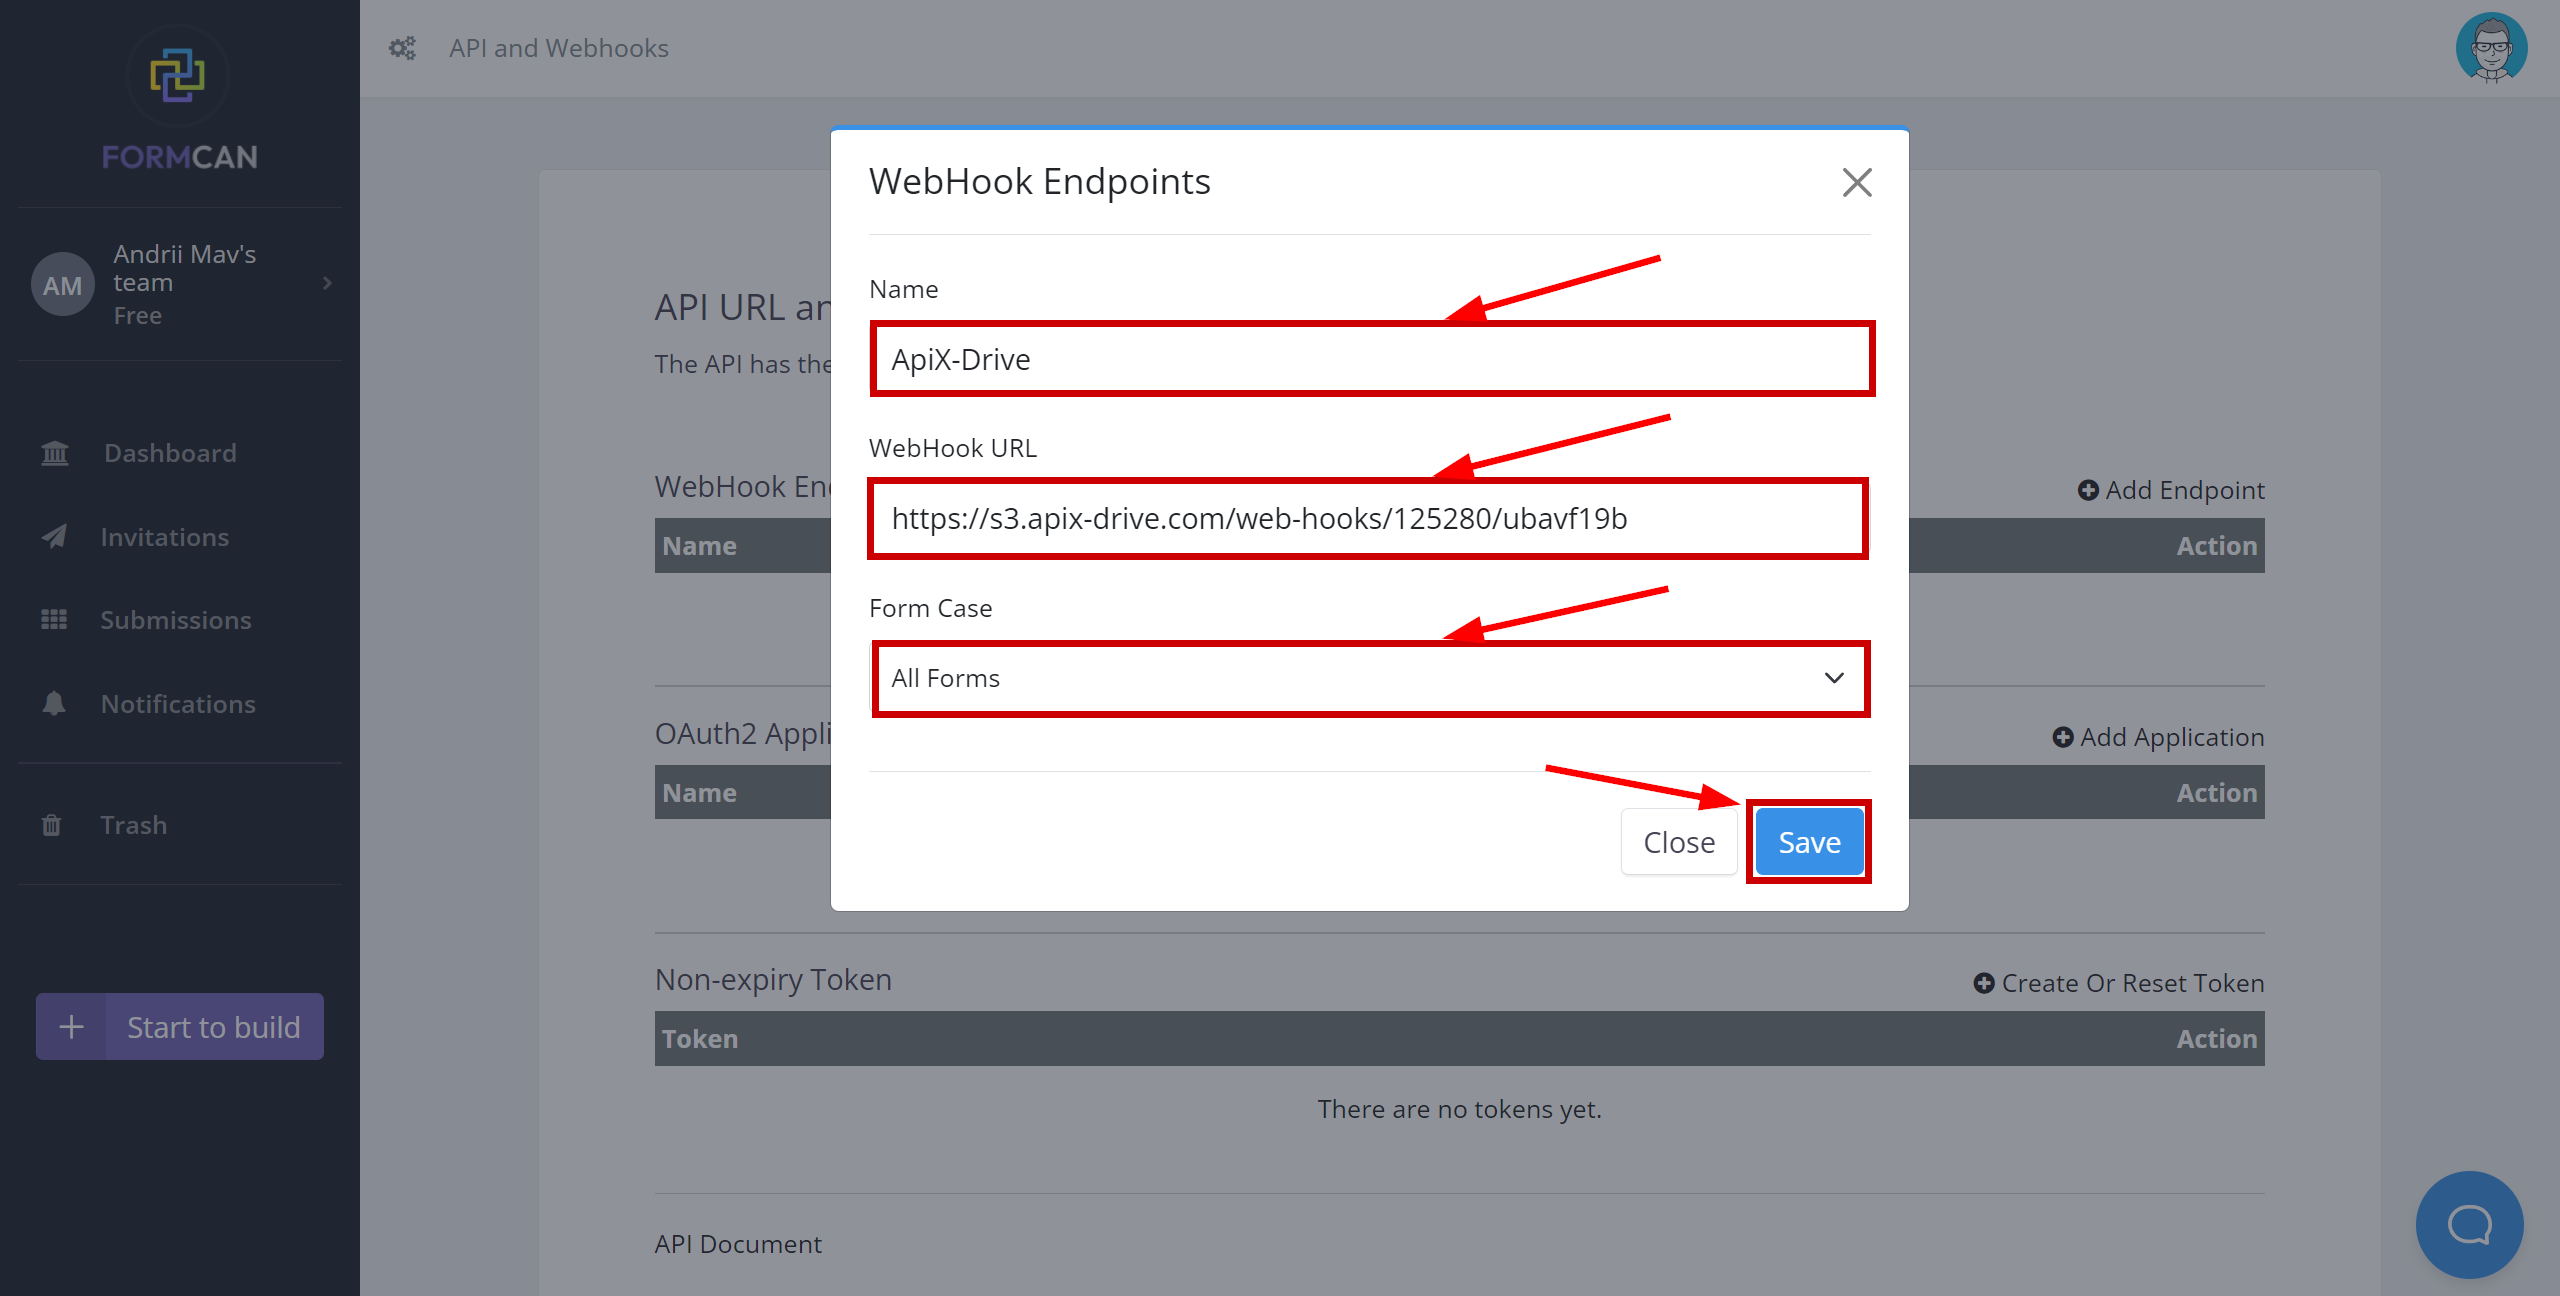Open the API settings gears icon

click(x=402, y=48)
